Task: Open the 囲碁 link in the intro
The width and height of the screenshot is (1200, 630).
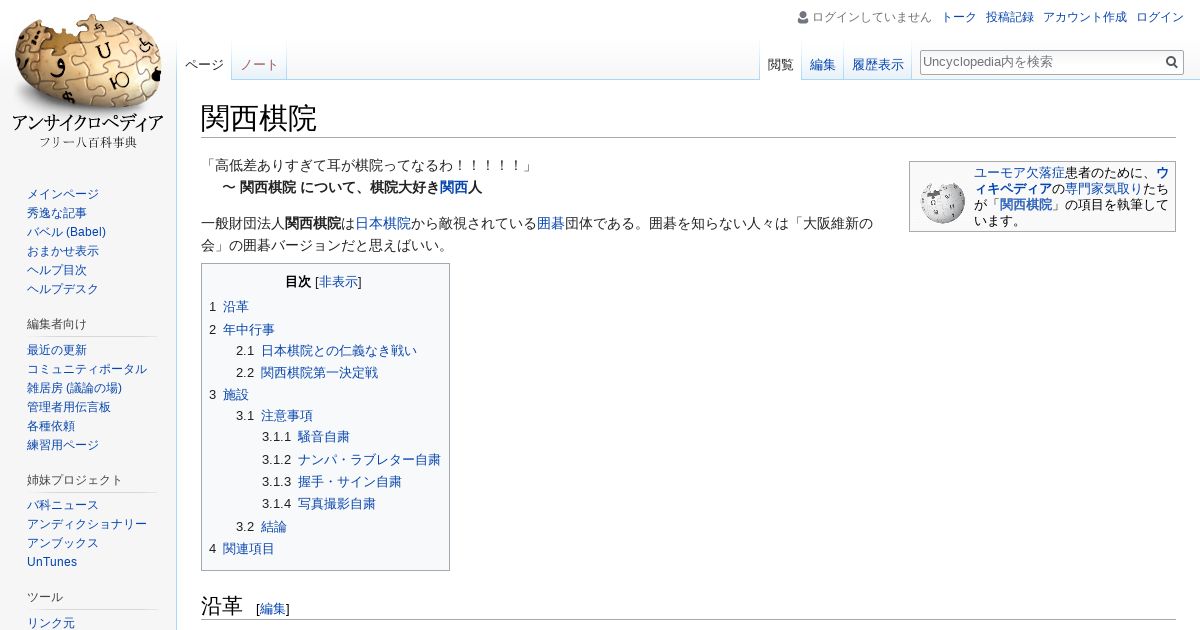Action: coord(551,223)
